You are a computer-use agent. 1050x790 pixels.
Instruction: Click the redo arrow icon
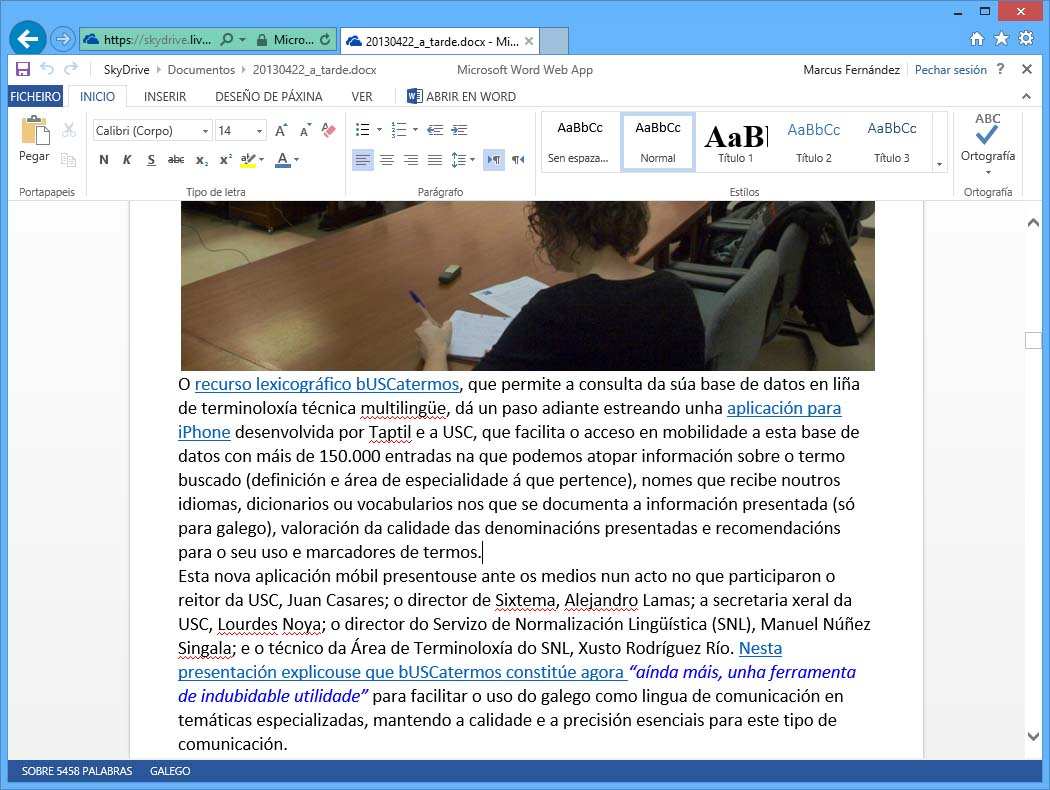(71, 68)
